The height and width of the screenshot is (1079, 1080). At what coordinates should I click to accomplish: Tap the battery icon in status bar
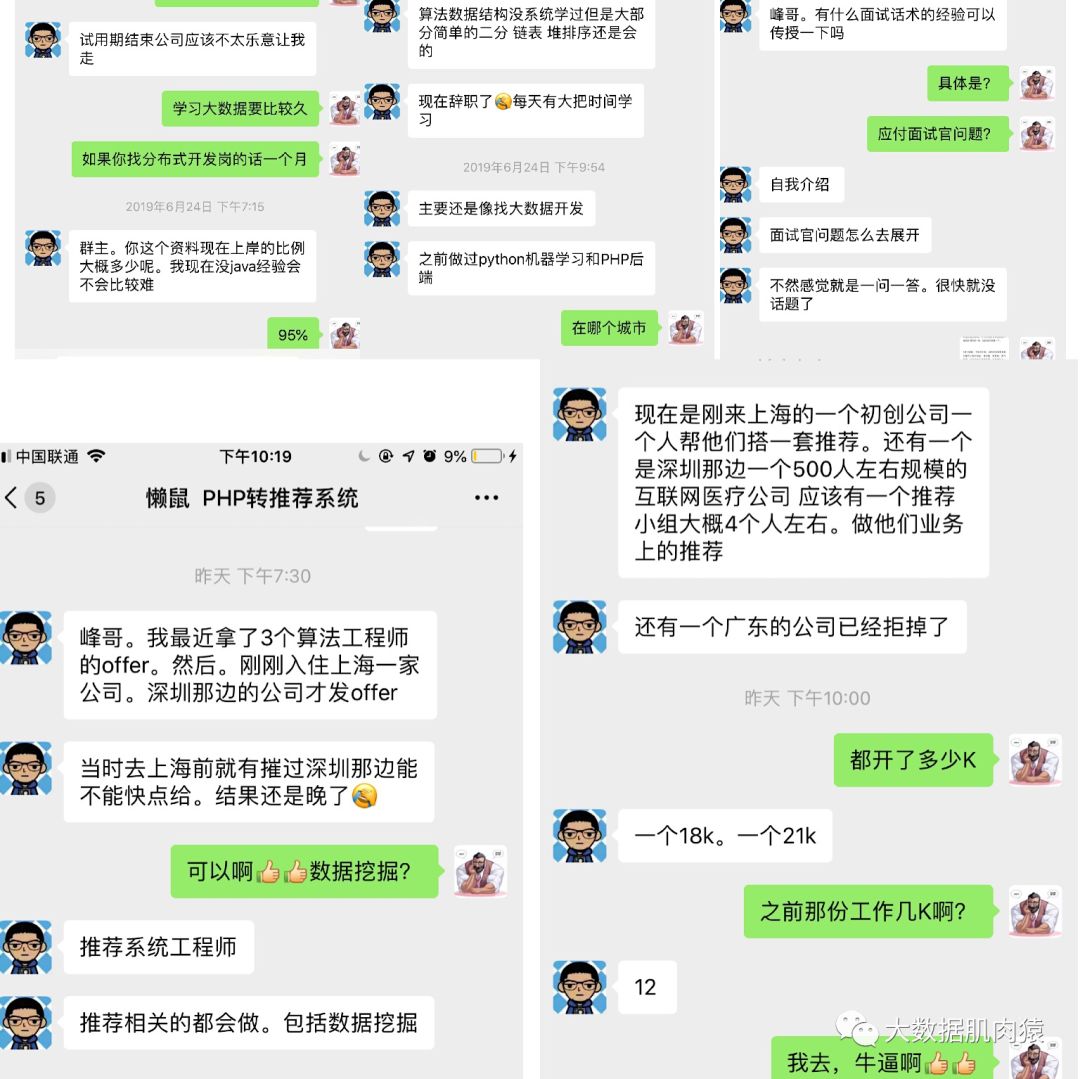coord(488,456)
